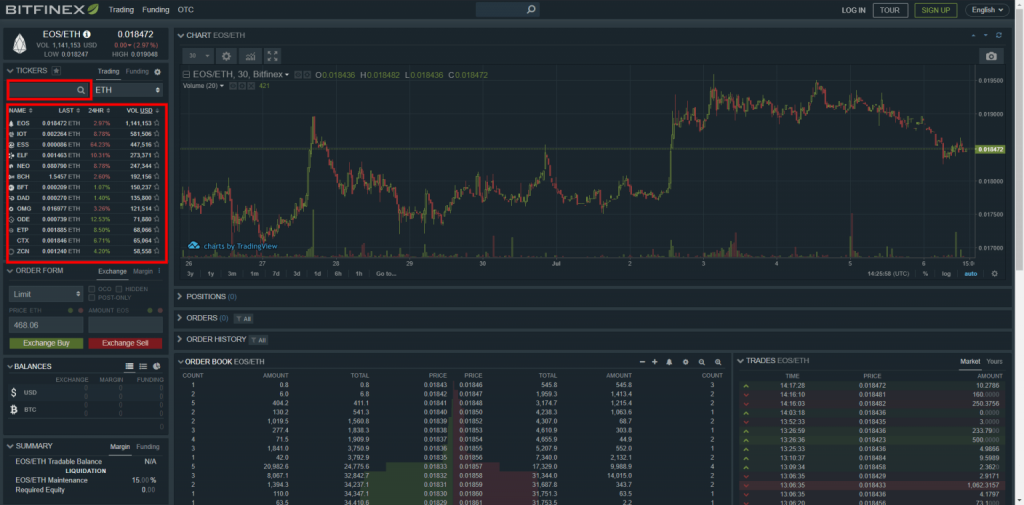This screenshot has height=505, width=1024.
Task: Favorite the IOT ticker star
Action: 157,133
